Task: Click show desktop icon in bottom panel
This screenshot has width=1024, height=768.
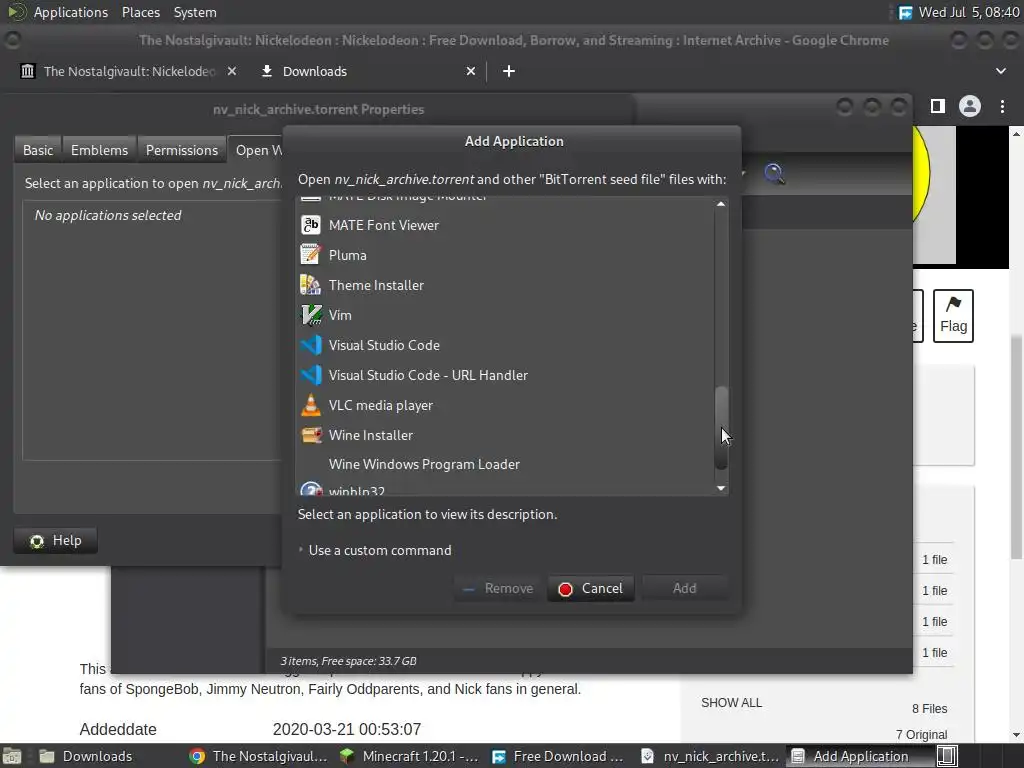Action: pos(12,756)
